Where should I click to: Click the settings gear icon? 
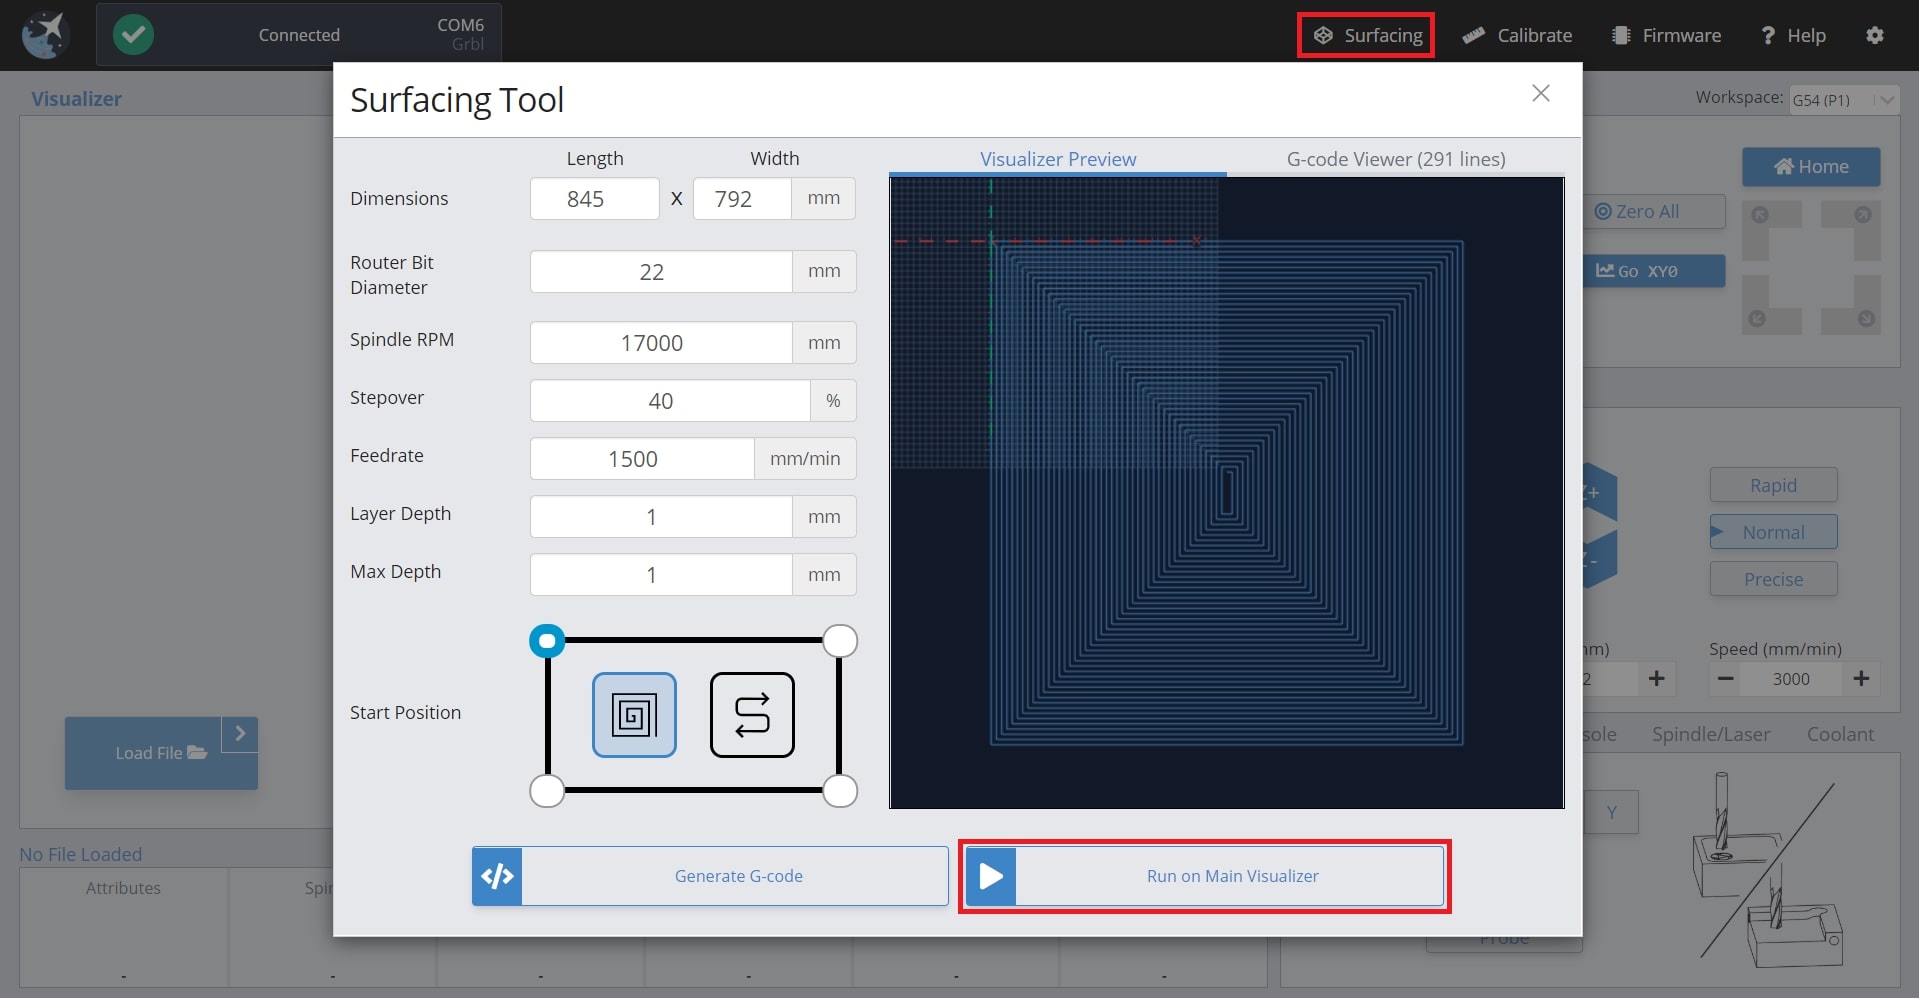(x=1874, y=35)
